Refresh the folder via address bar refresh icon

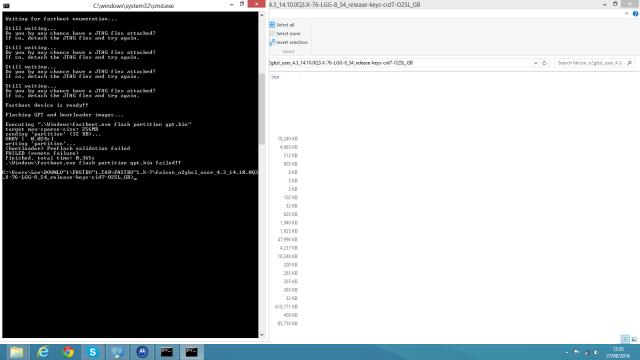(x=544, y=63)
